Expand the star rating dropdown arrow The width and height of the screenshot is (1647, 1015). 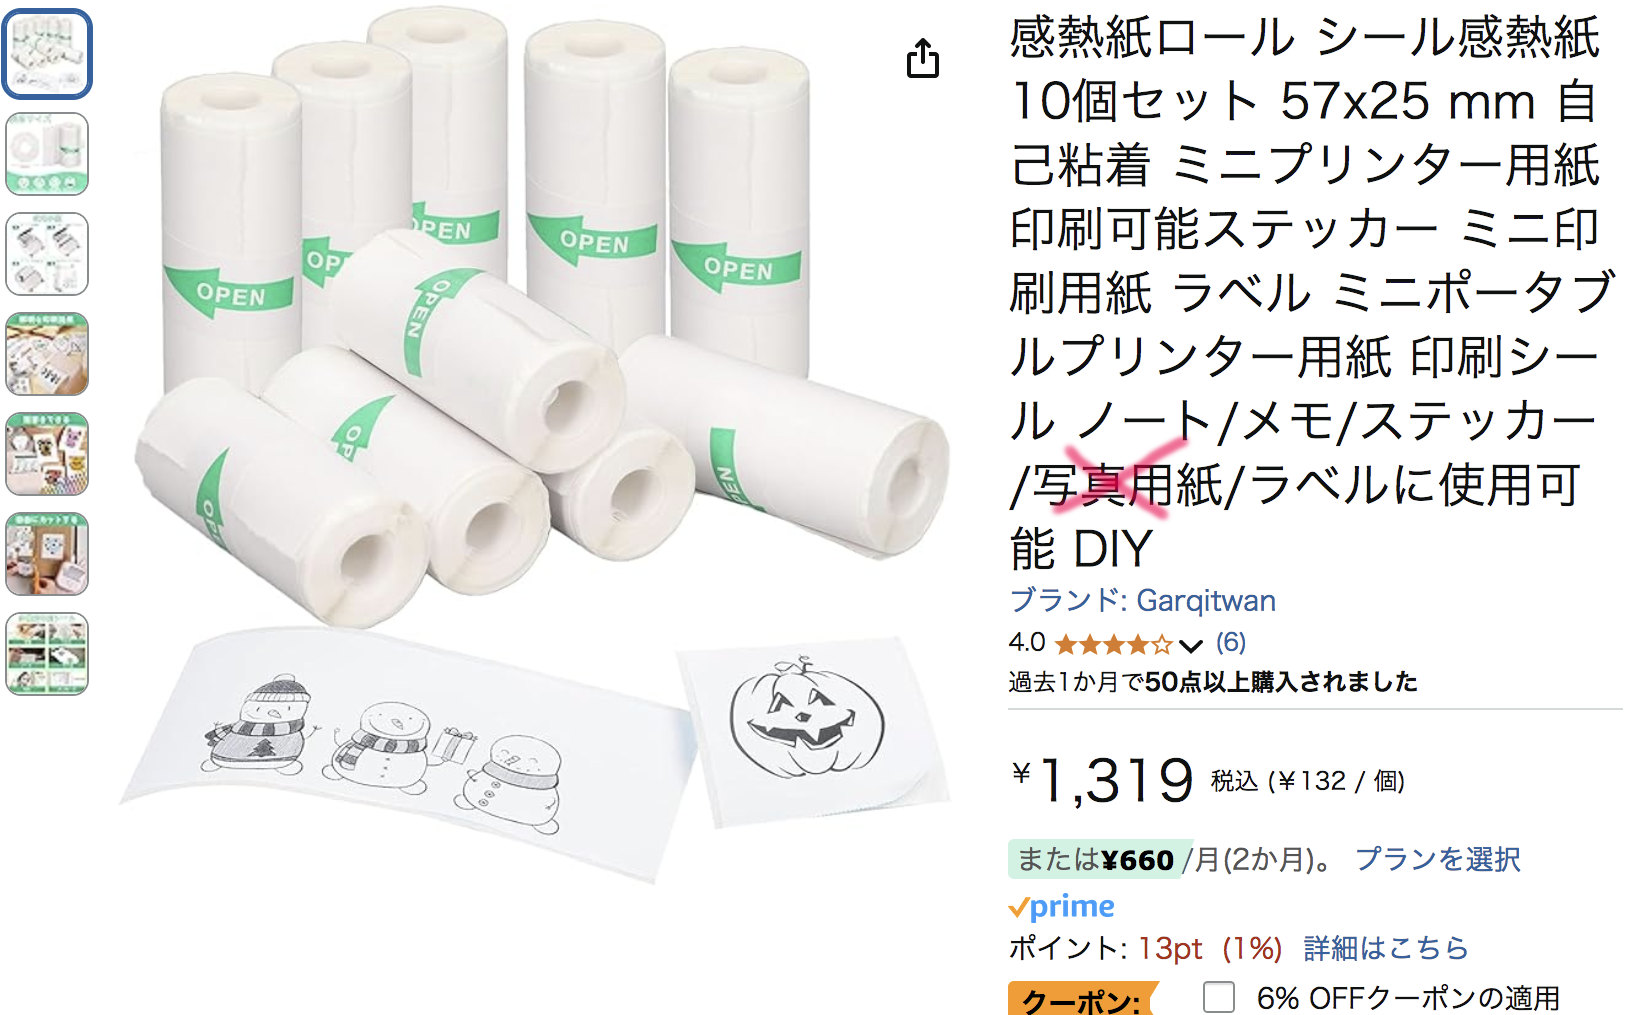tap(1190, 645)
